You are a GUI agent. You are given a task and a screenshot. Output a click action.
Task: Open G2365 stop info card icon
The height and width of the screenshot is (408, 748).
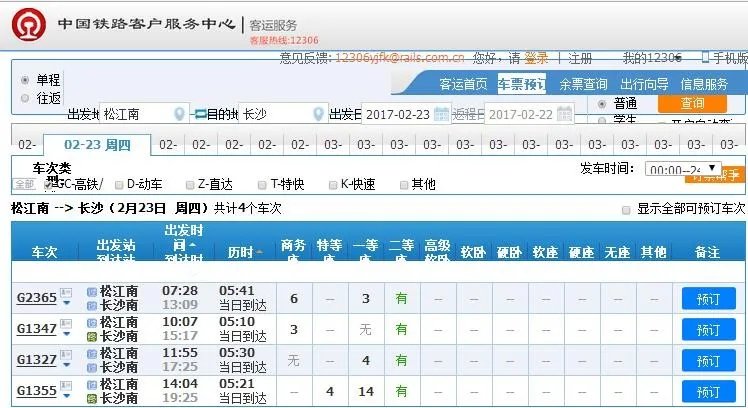point(66,292)
